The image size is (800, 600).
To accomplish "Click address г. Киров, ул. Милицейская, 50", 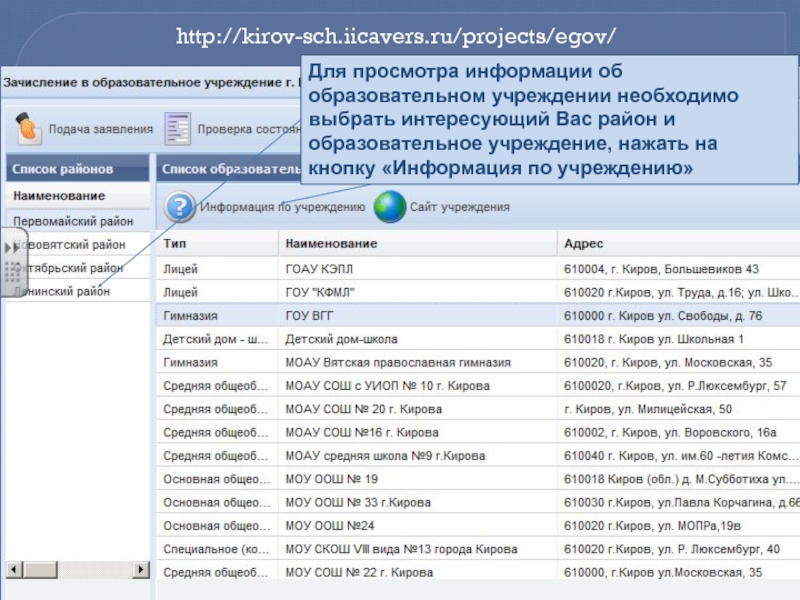I will (648, 409).
